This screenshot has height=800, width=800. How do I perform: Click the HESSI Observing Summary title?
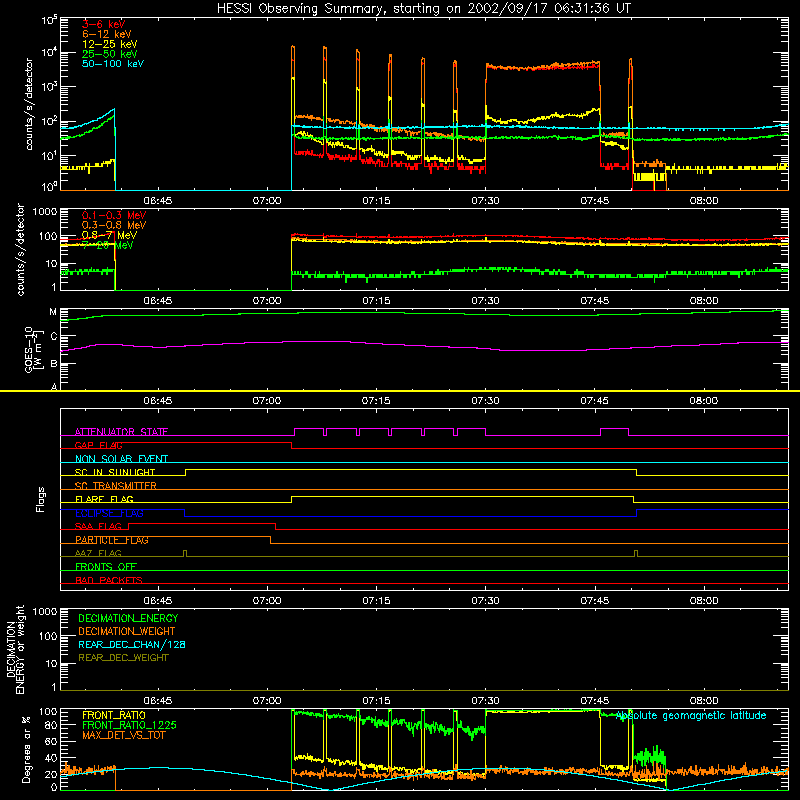(423, 8)
